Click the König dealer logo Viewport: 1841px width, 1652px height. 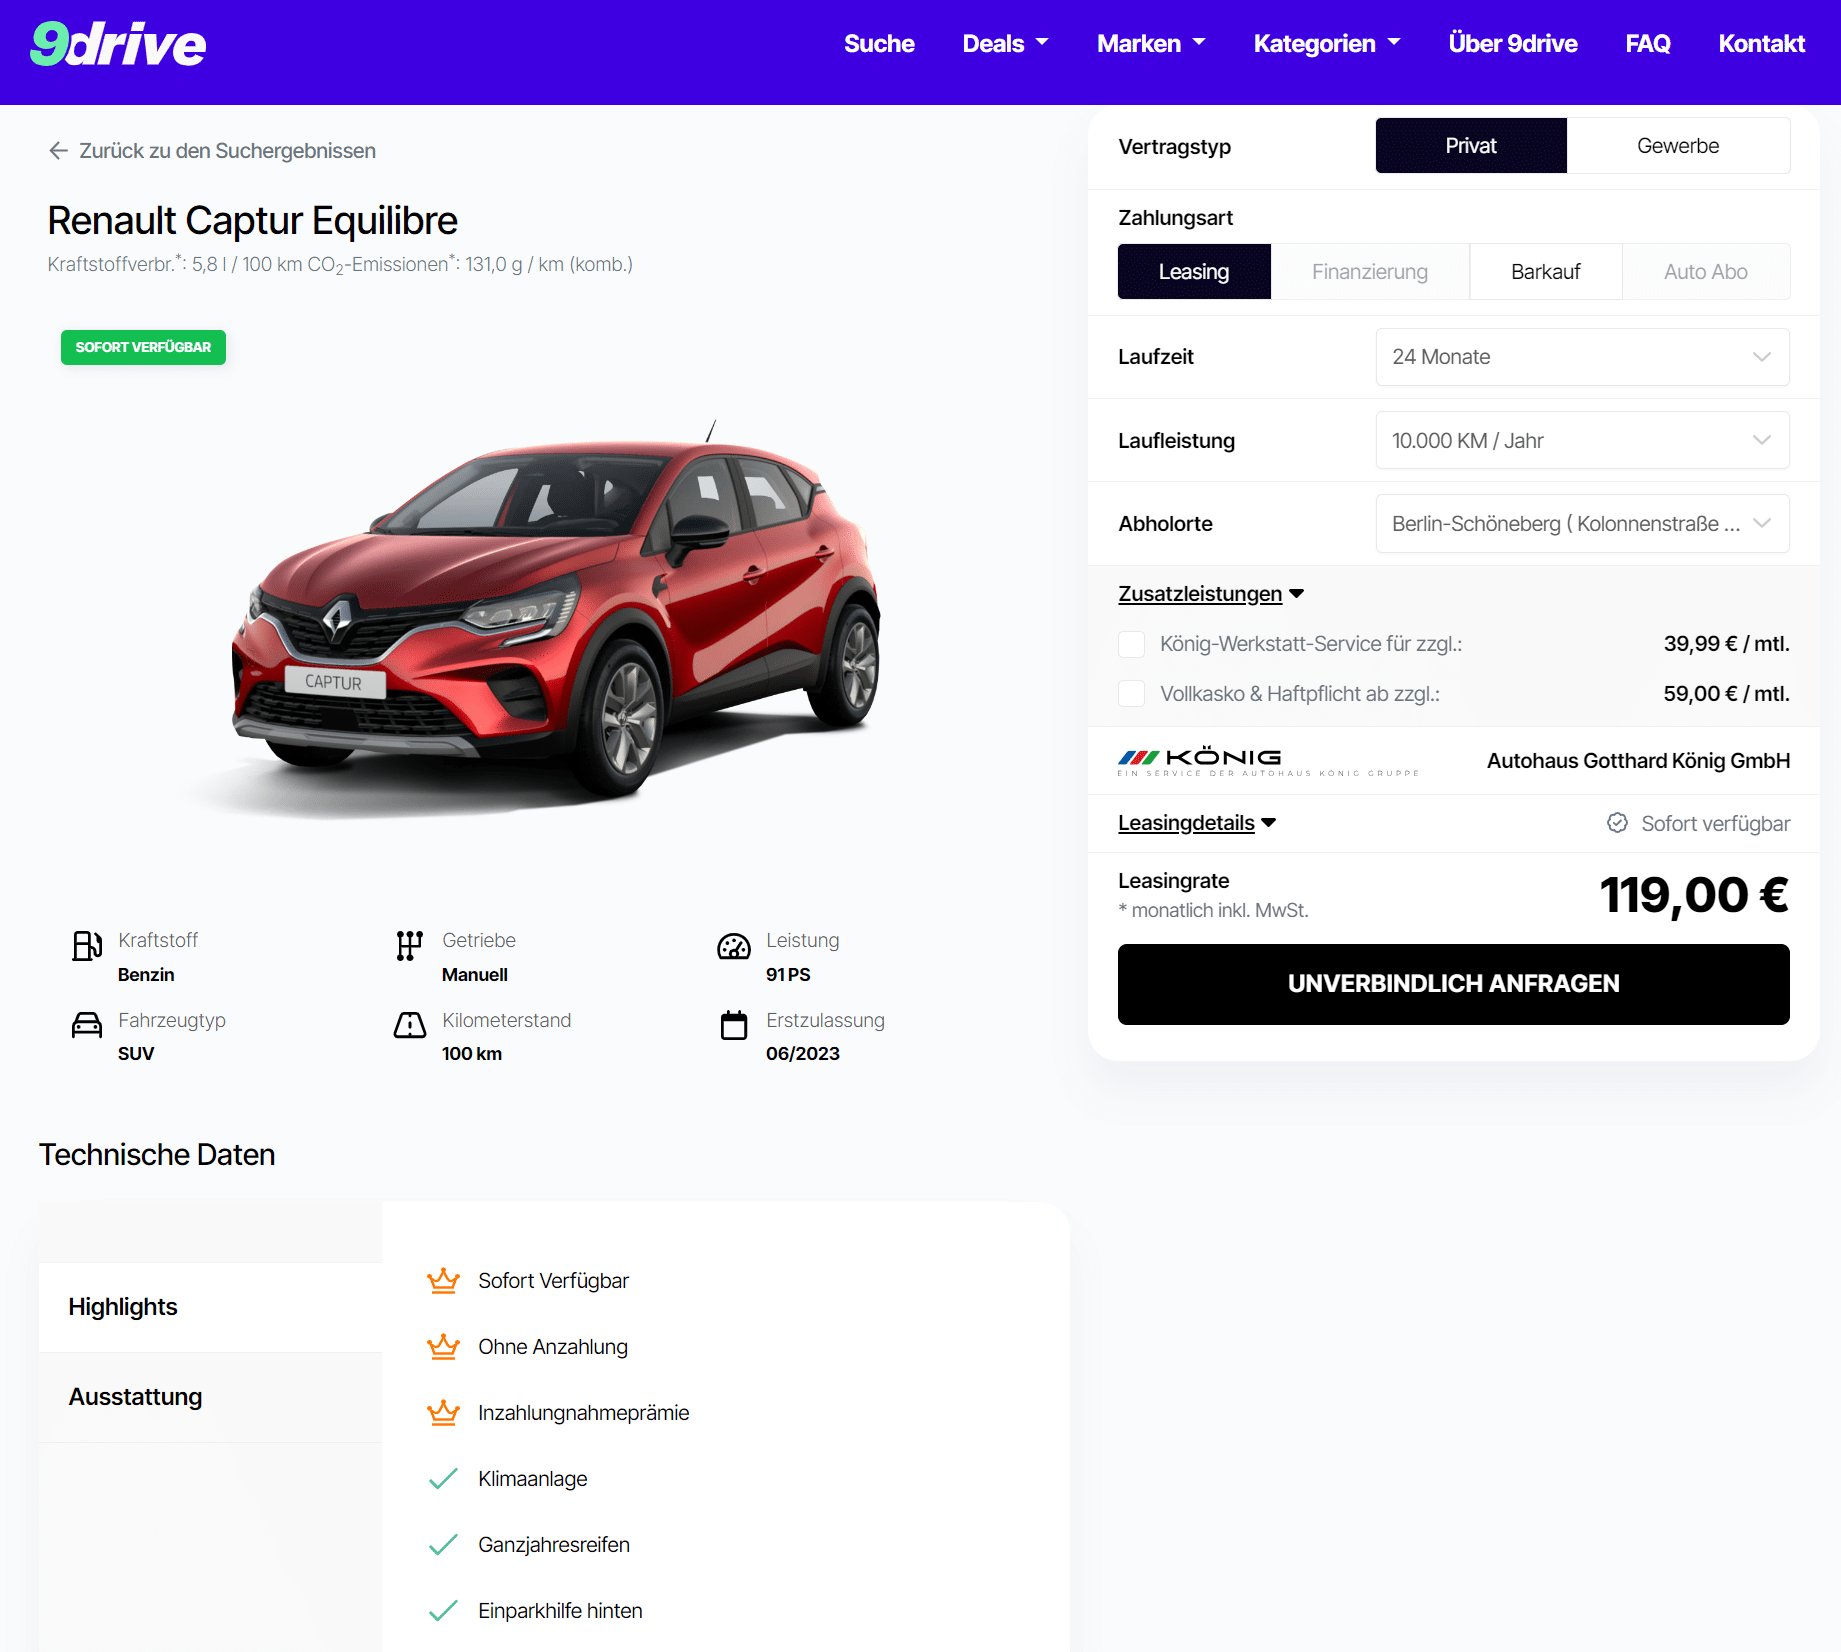pyautogui.click(x=1268, y=761)
